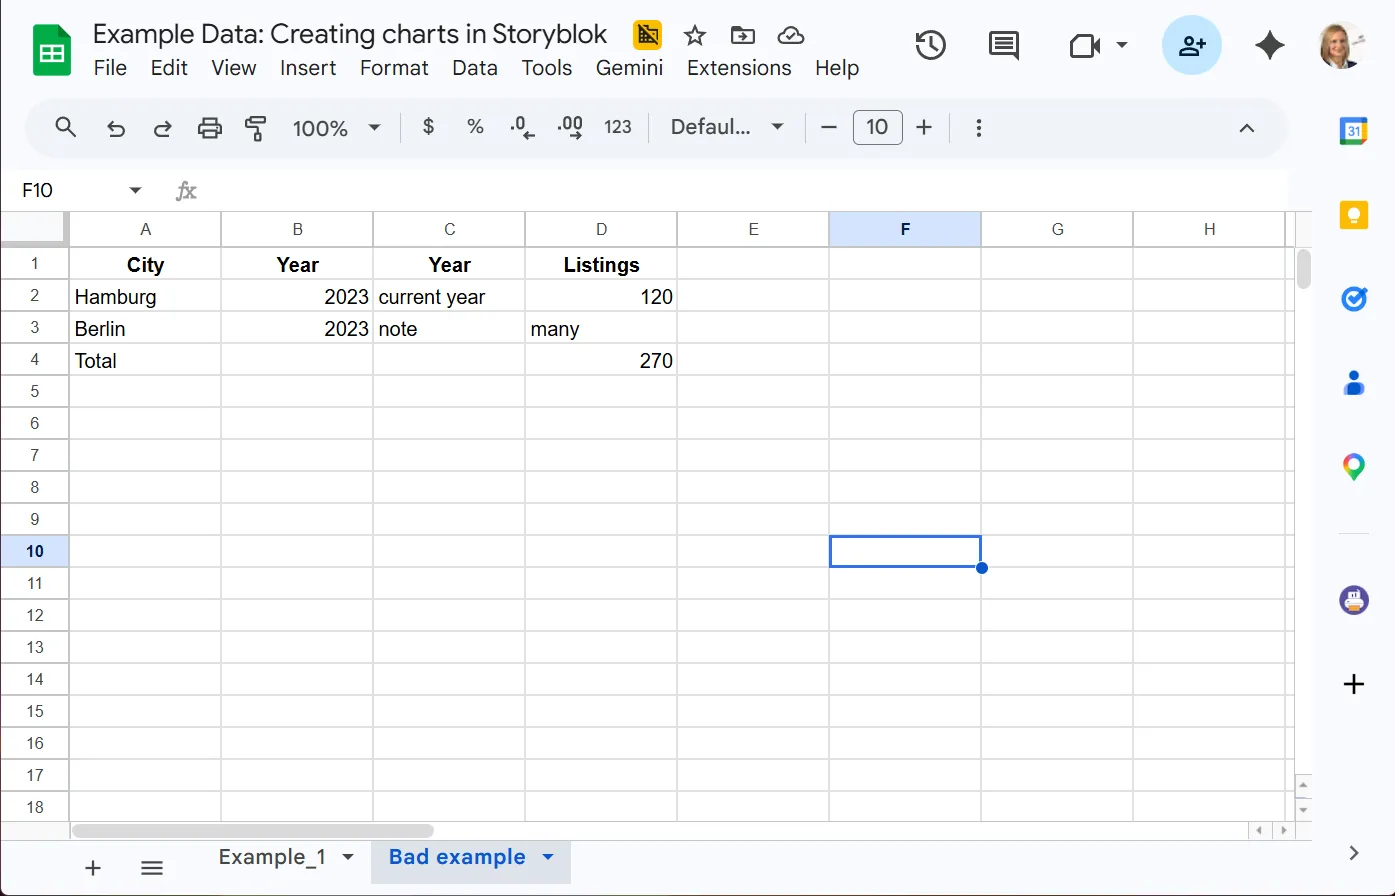Show the all sheets list

[152, 867]
